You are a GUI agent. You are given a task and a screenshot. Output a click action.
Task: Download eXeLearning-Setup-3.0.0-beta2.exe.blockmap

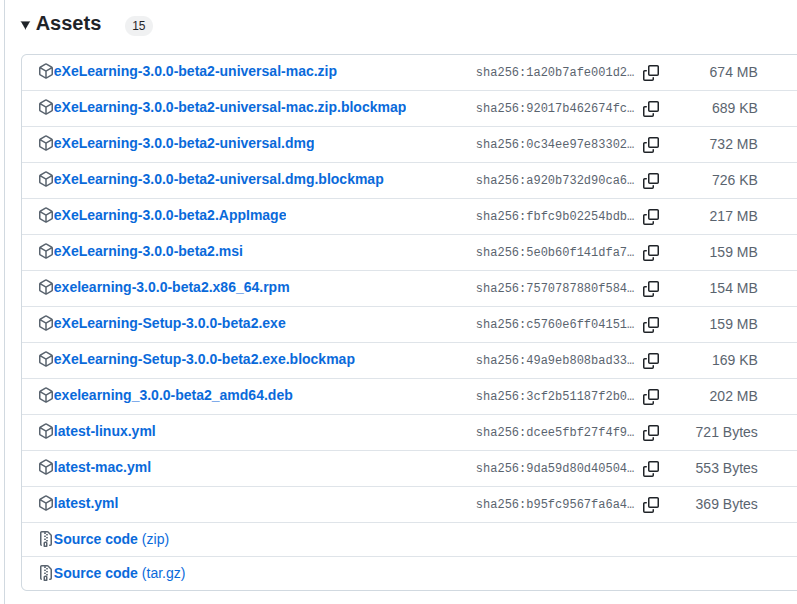pyautogui.click(x=204, y=359)
